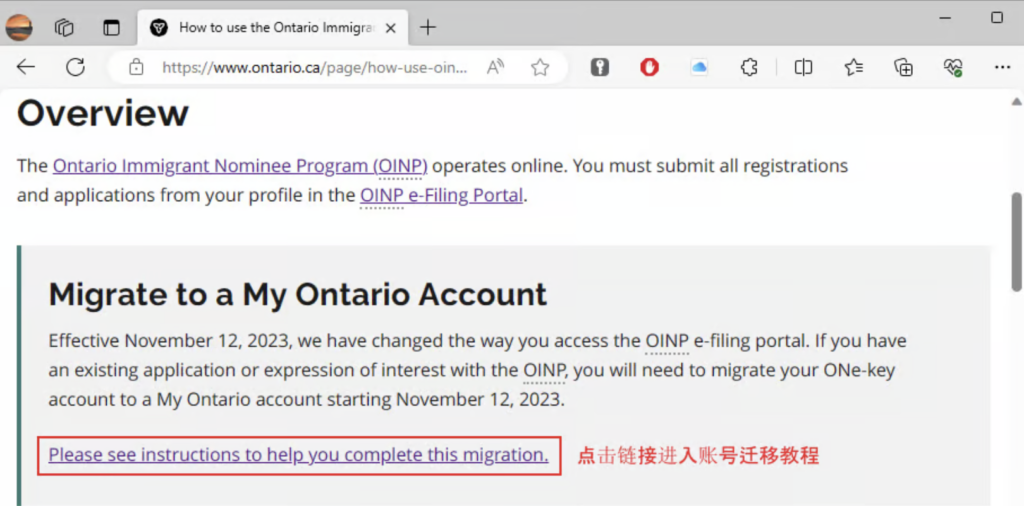The image size is (1024, 506).
Task: Click the scrollbar up arrow
Action: coord(1016,101)
